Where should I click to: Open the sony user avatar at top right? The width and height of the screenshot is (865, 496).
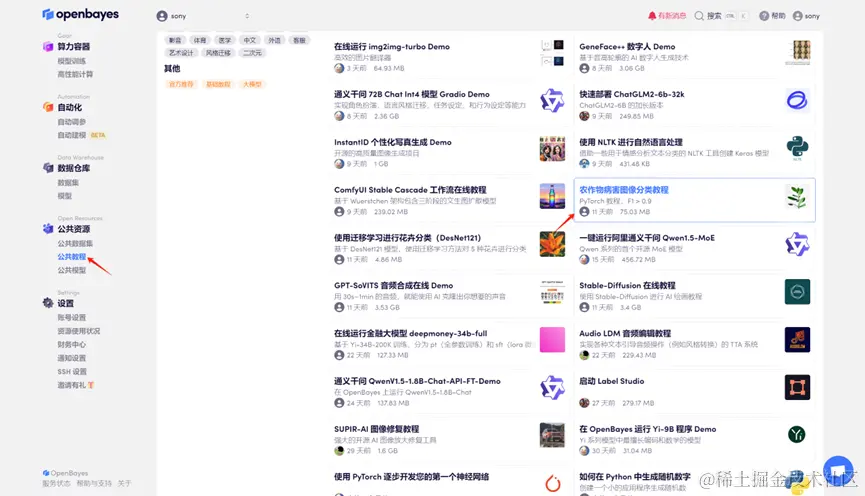pyautogui.click(x=798, y=16)
